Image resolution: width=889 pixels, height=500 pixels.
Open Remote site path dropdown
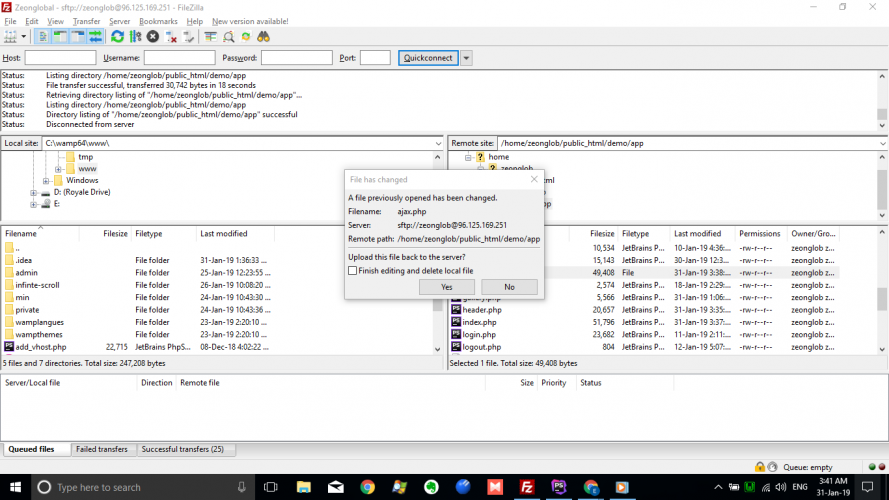[x=883, y=143]
